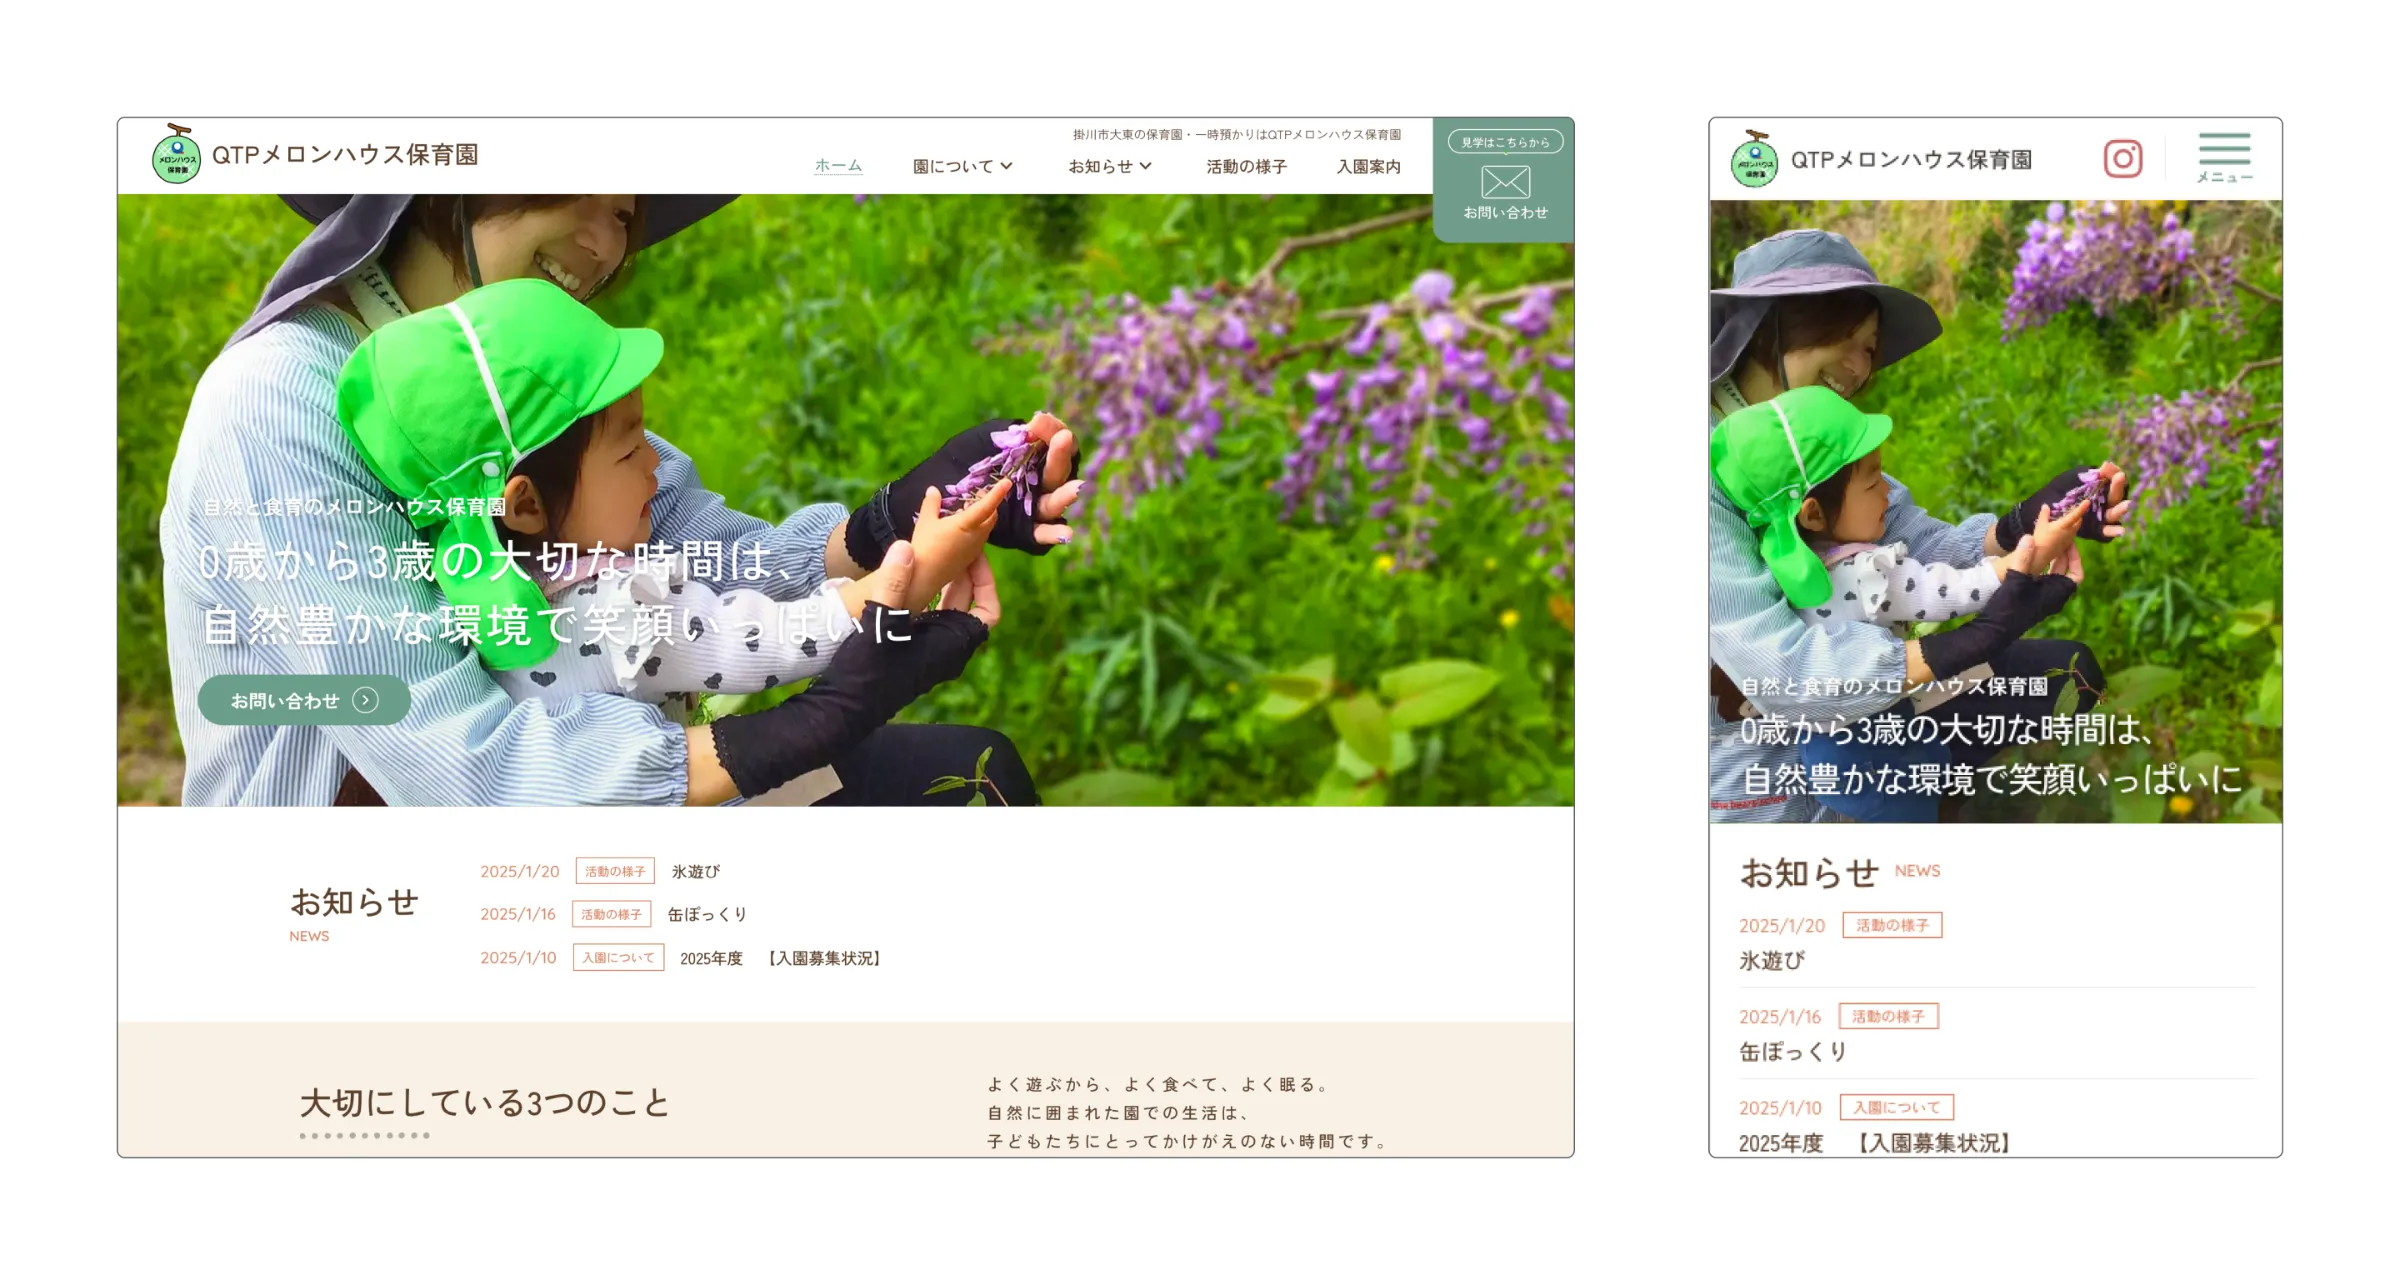Open the 氷遊び news link on desktop

click(x=696, y=871)
